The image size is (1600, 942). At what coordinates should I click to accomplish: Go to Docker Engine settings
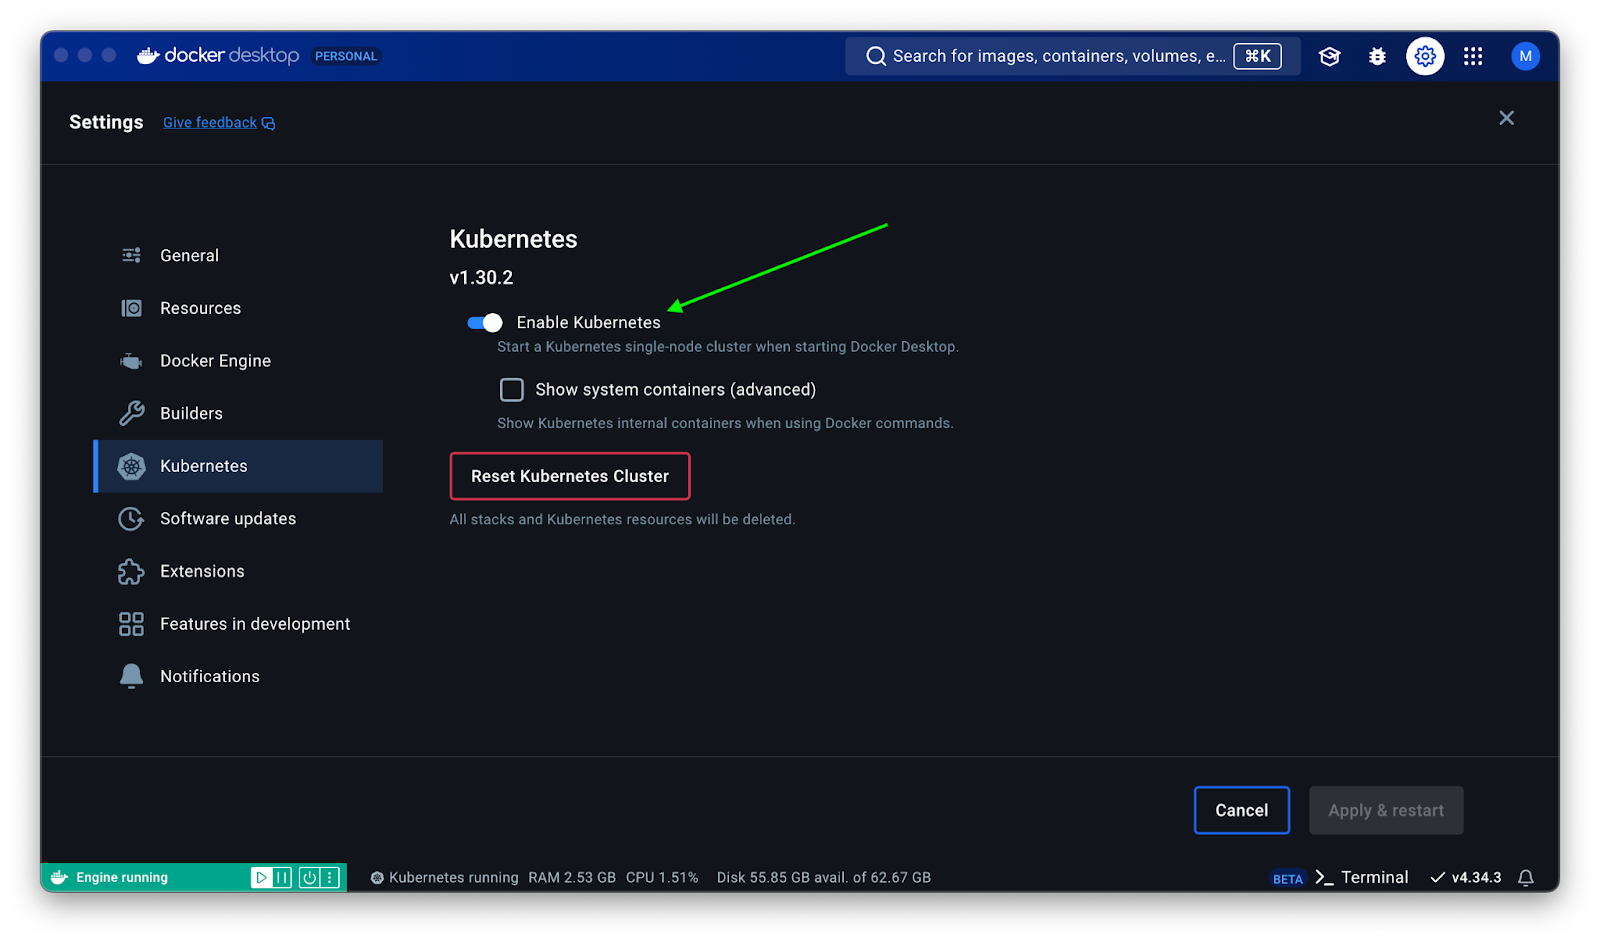coord(238,361)
